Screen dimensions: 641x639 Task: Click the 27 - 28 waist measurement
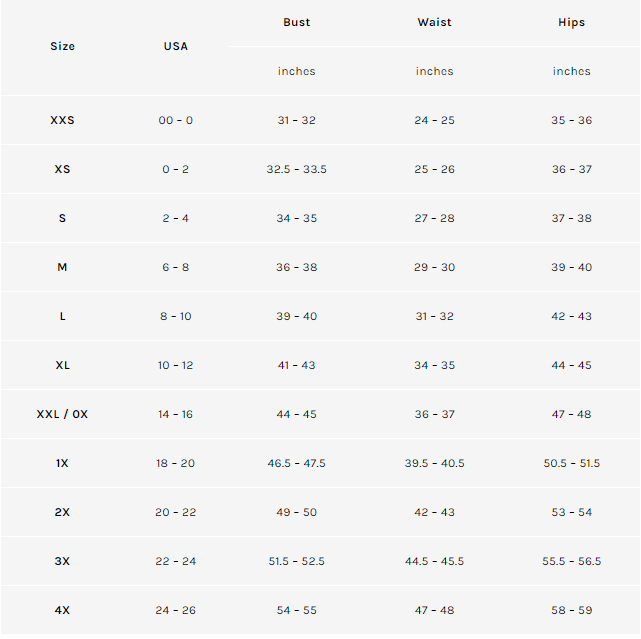coord(434,218)
